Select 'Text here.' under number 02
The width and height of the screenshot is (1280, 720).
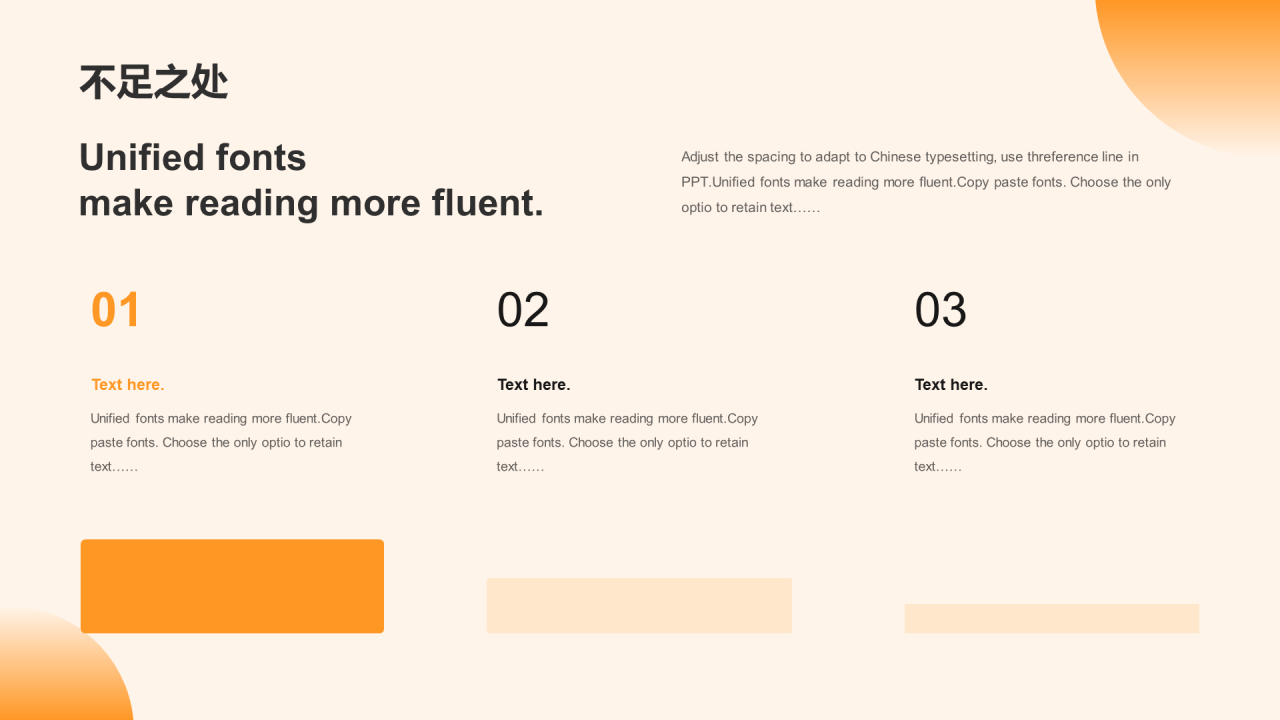534,385
